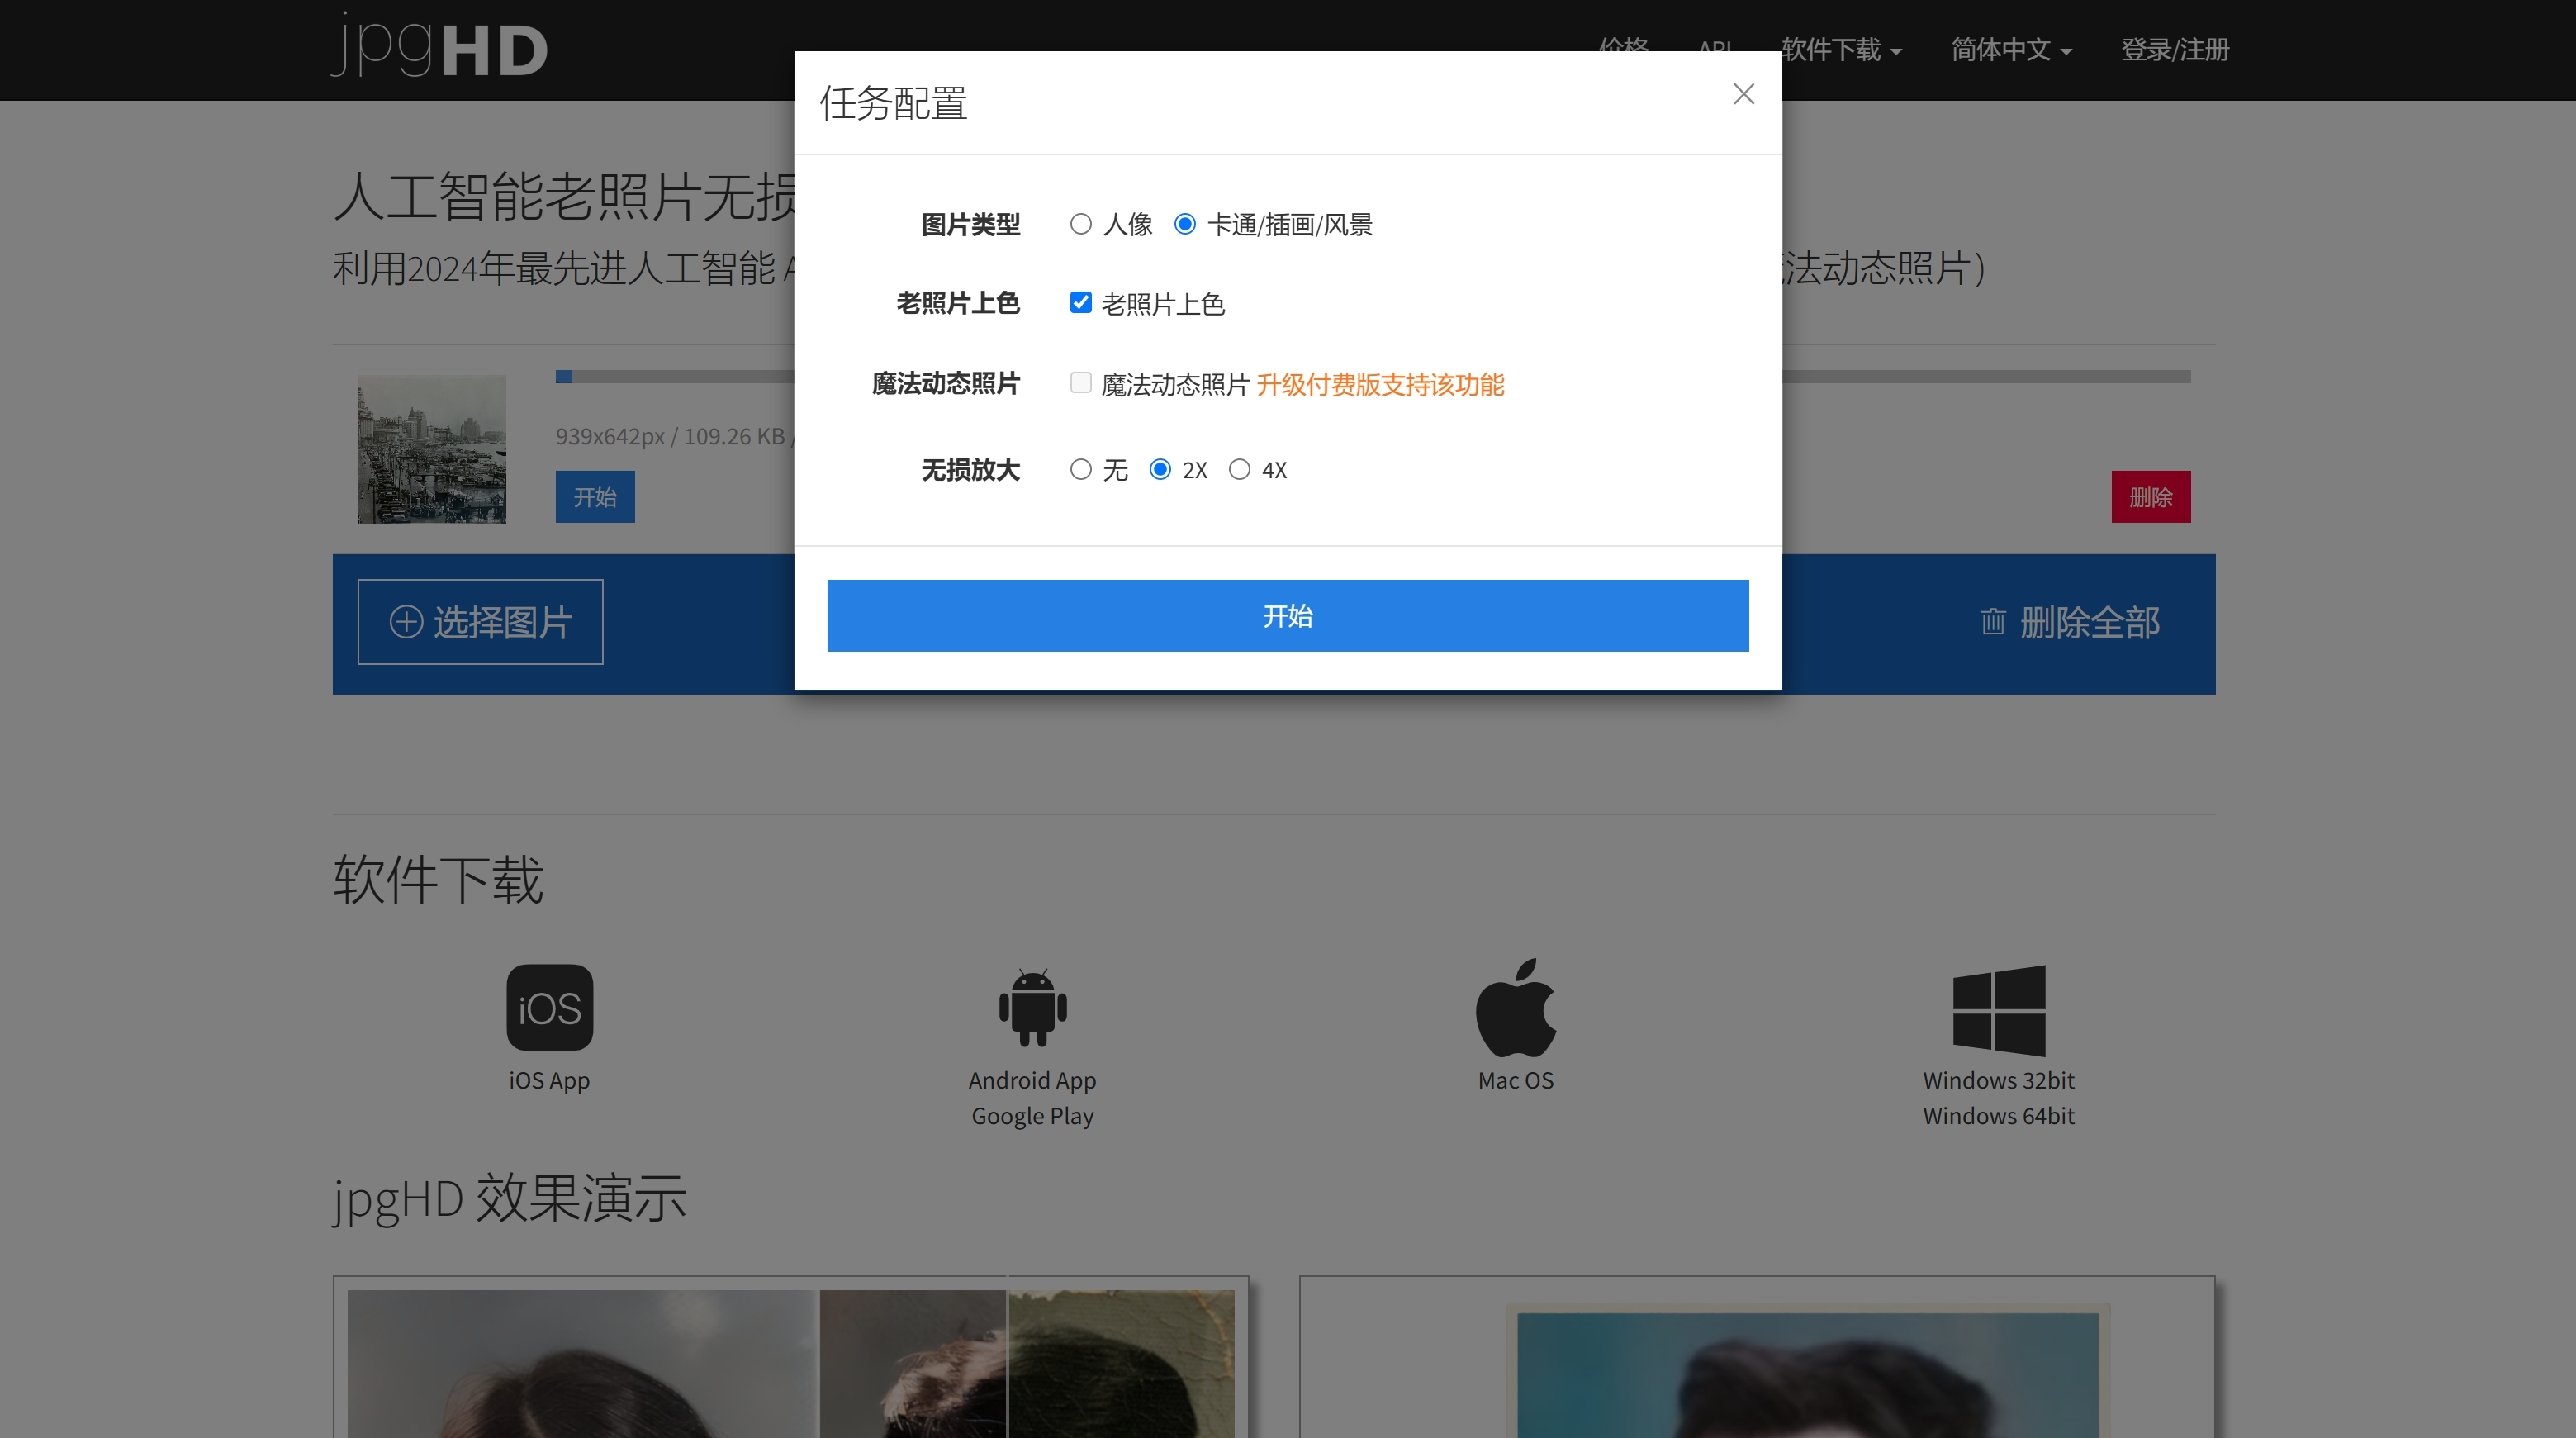Open the Google Play link
The image size is (2576, 1438).
[1032, 1116]
